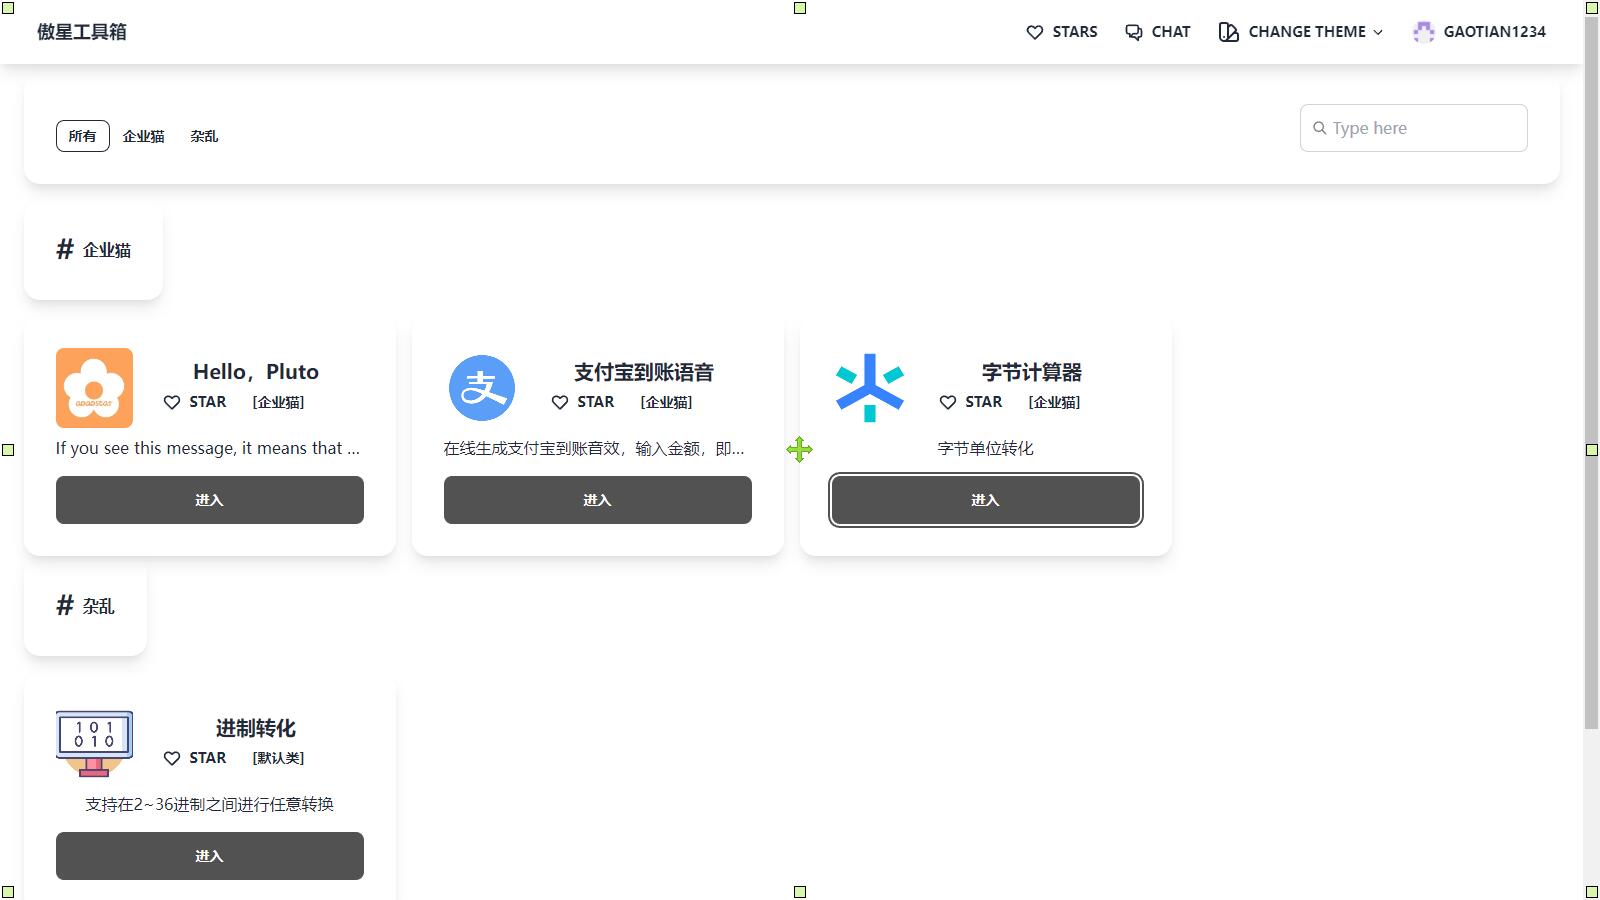Switch to the 杂乱 category tab
The image size is (1600, 900).
pyautogui.click(x=204, y=136)
